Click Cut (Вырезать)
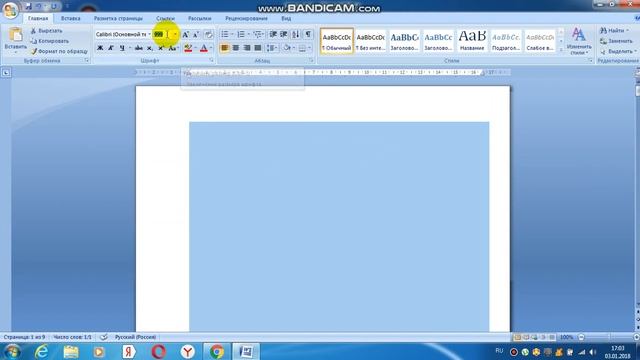The image size is (640, 360). click(46, 31)
